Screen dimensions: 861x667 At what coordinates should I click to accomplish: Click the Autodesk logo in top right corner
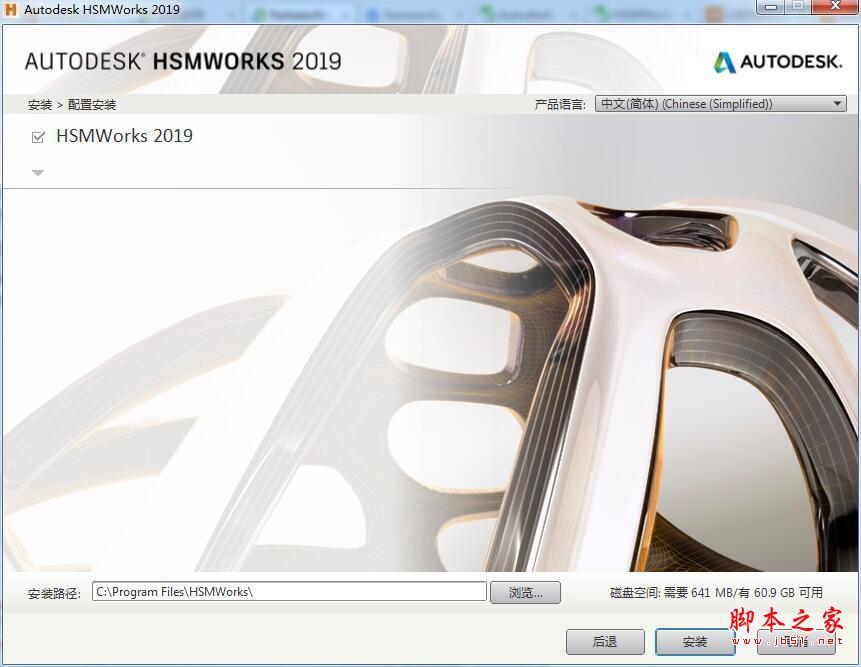(x=777, y=61)
